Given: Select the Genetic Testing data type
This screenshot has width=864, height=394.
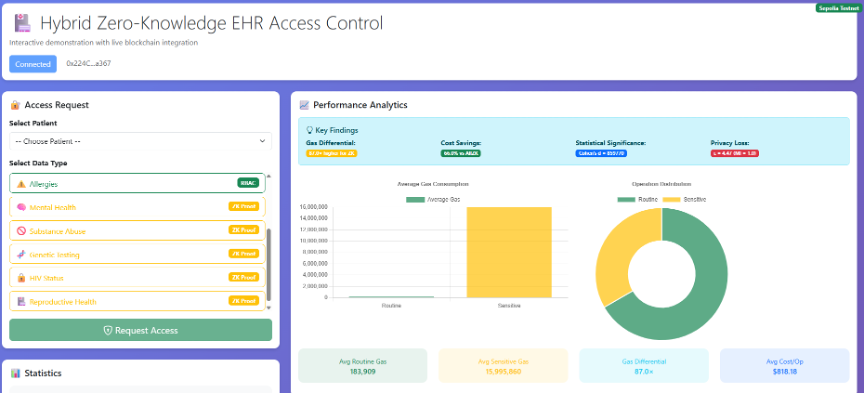Looking at the screenshot, I should click(137, 255).
